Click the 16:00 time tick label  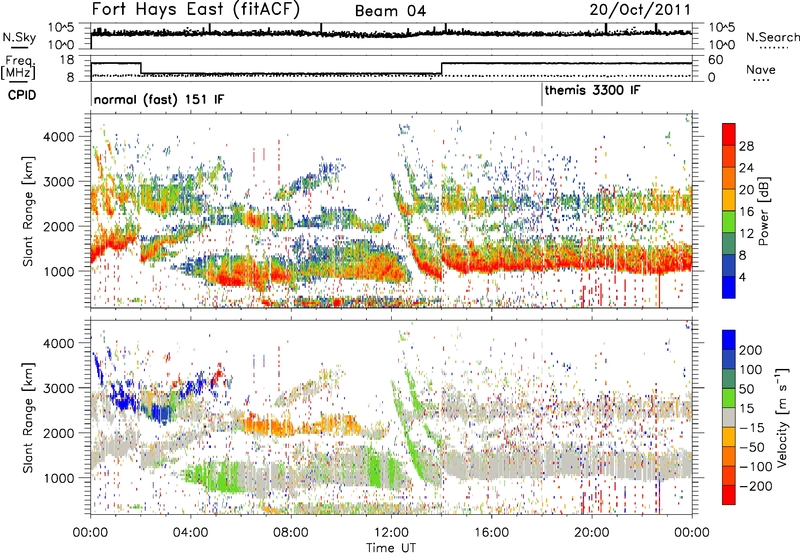click(491, 533)
